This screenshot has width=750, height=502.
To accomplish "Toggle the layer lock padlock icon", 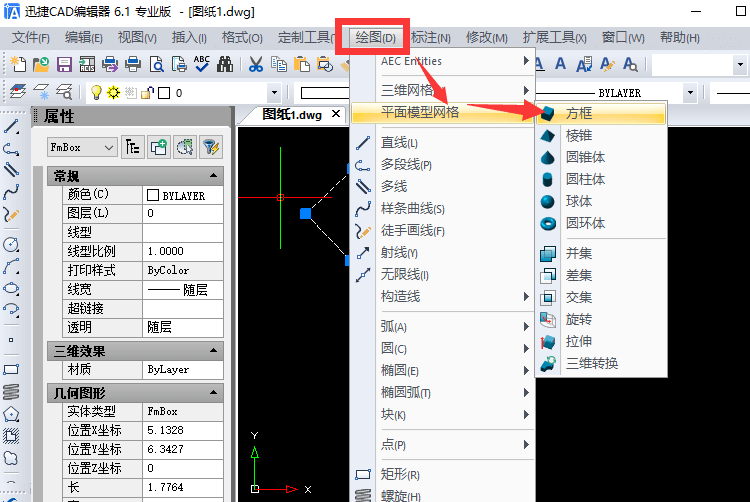I will point(146,93).
